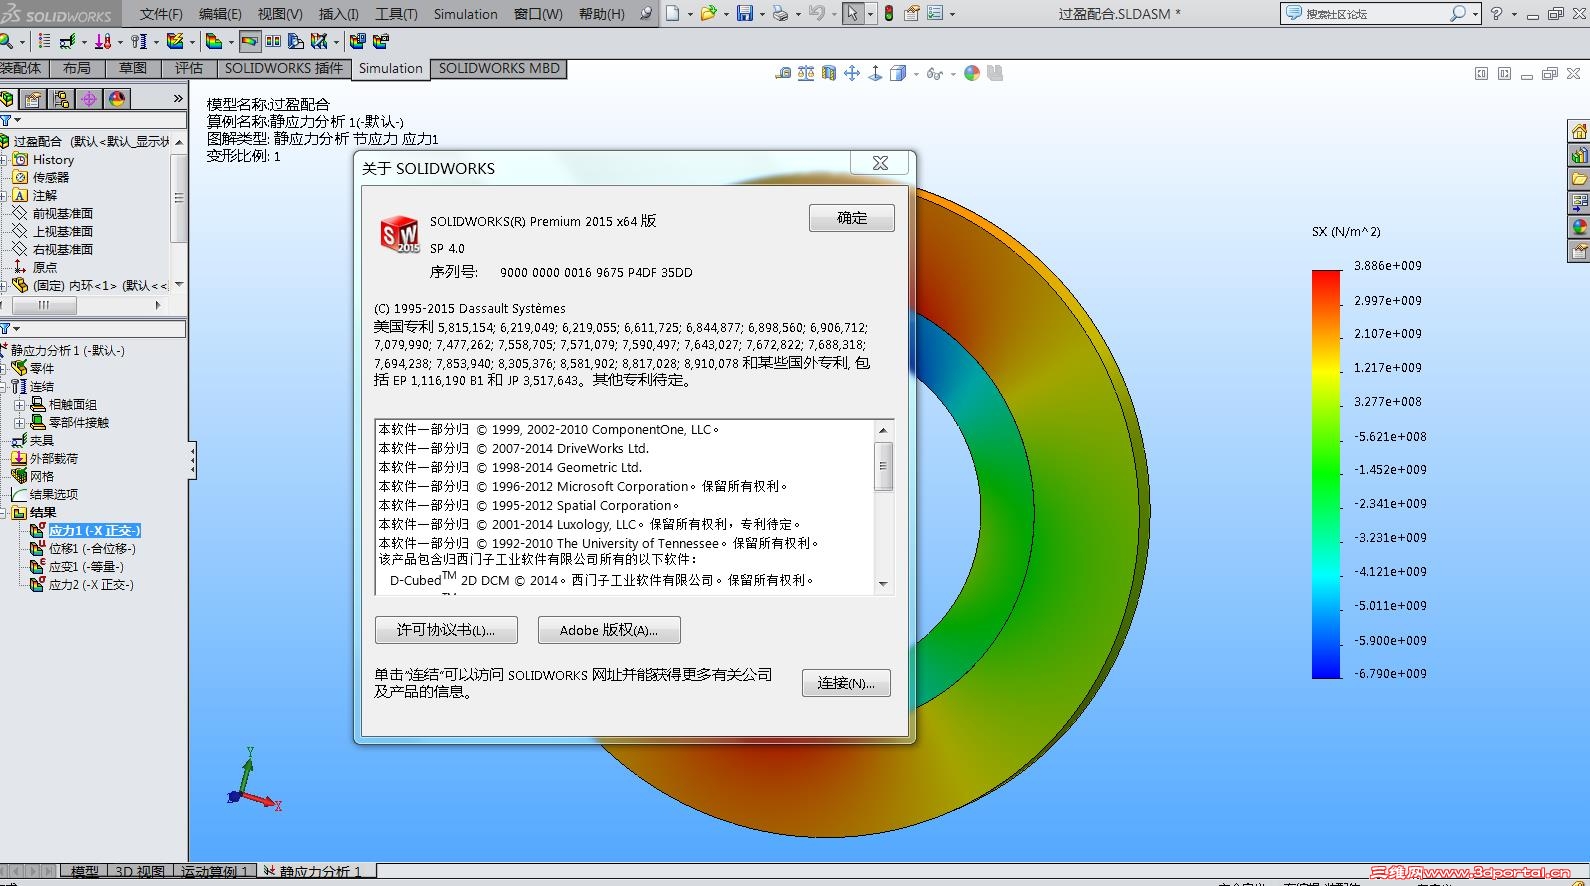
Task: Open the display style dropdown arrow
Action: coord(915,73)
